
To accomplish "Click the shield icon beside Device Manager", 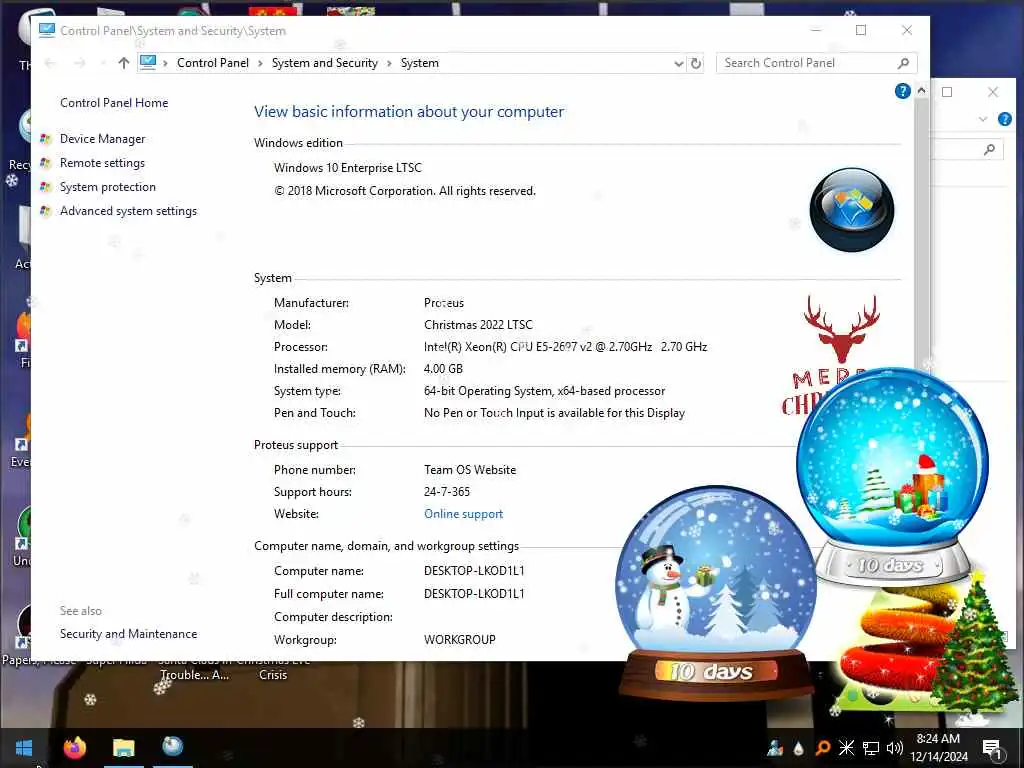I will [45, 138].
